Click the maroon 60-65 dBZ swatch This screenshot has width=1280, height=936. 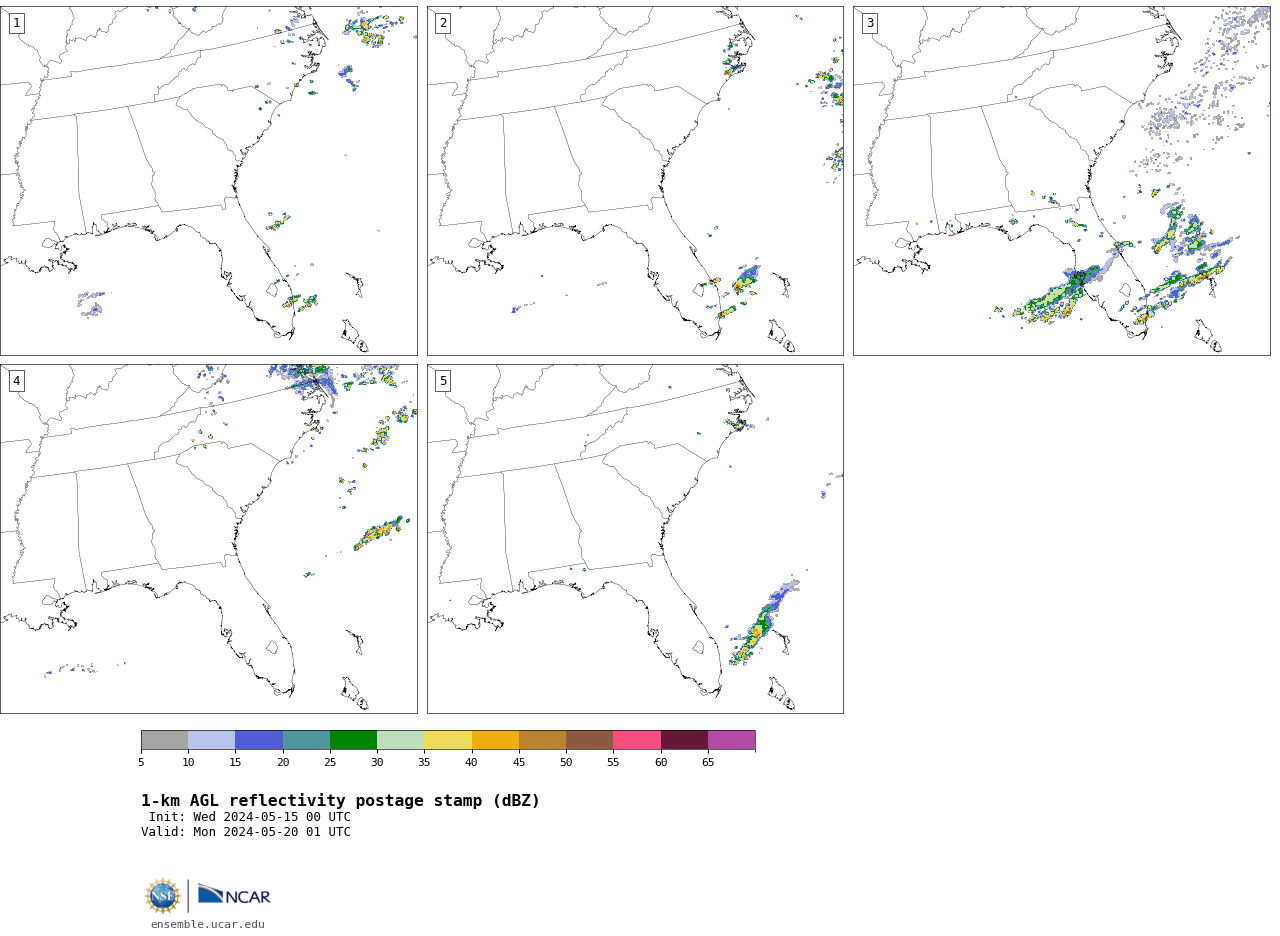(x=684, y=740)
